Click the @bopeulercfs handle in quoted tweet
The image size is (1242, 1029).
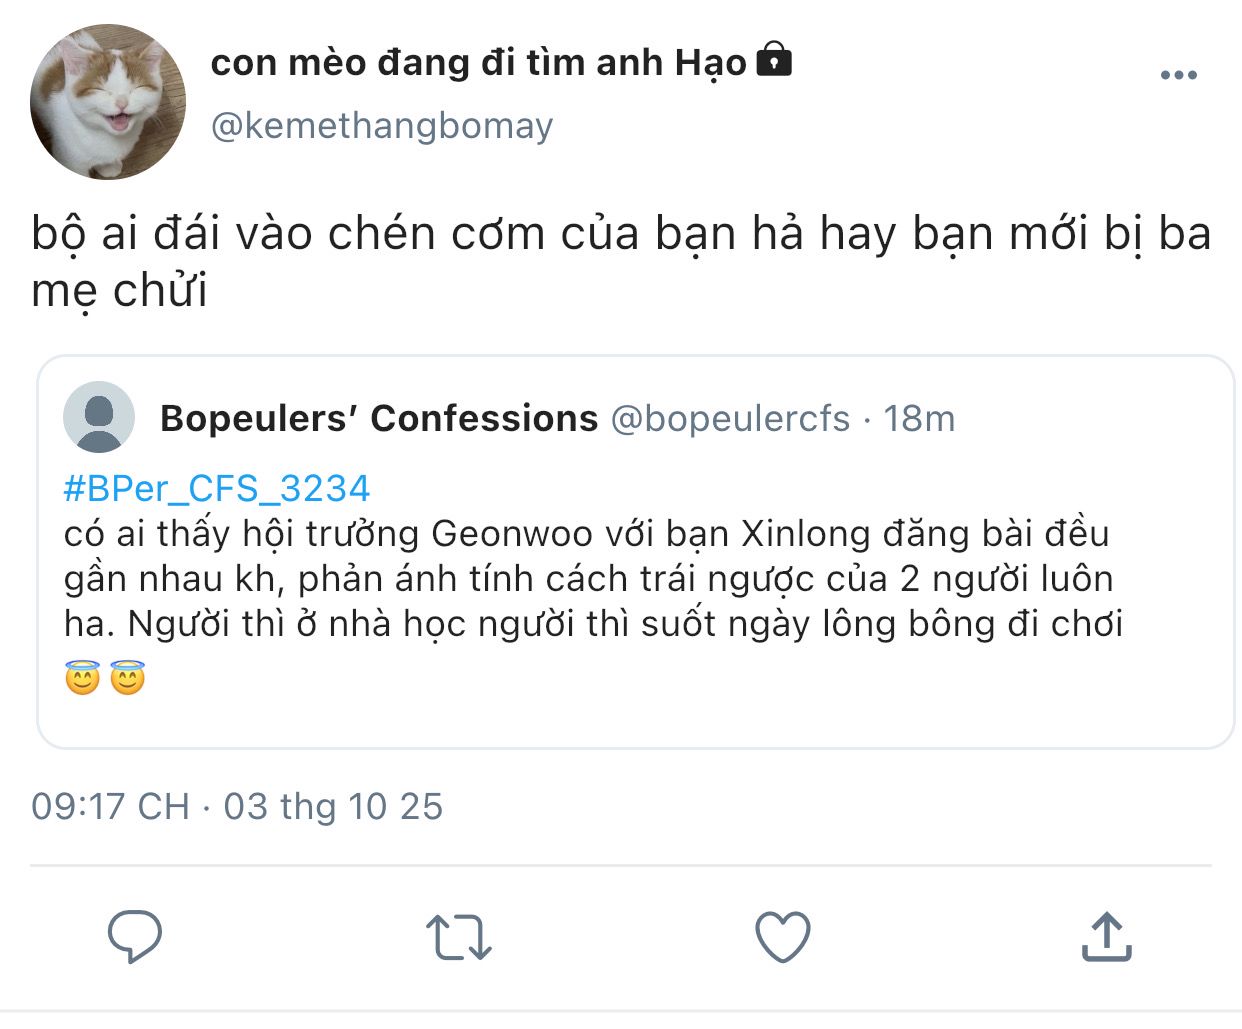pos(730,418)
